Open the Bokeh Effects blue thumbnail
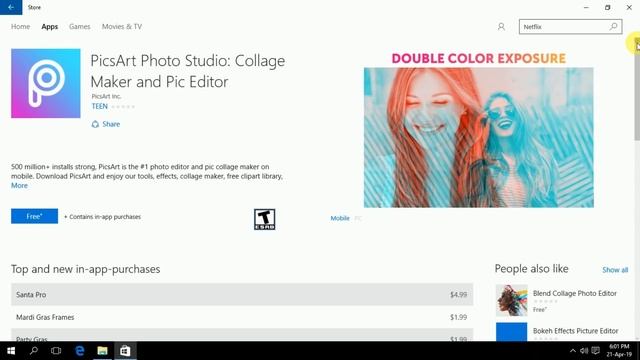Screen dimensions: 640x360 click(512, 331)
